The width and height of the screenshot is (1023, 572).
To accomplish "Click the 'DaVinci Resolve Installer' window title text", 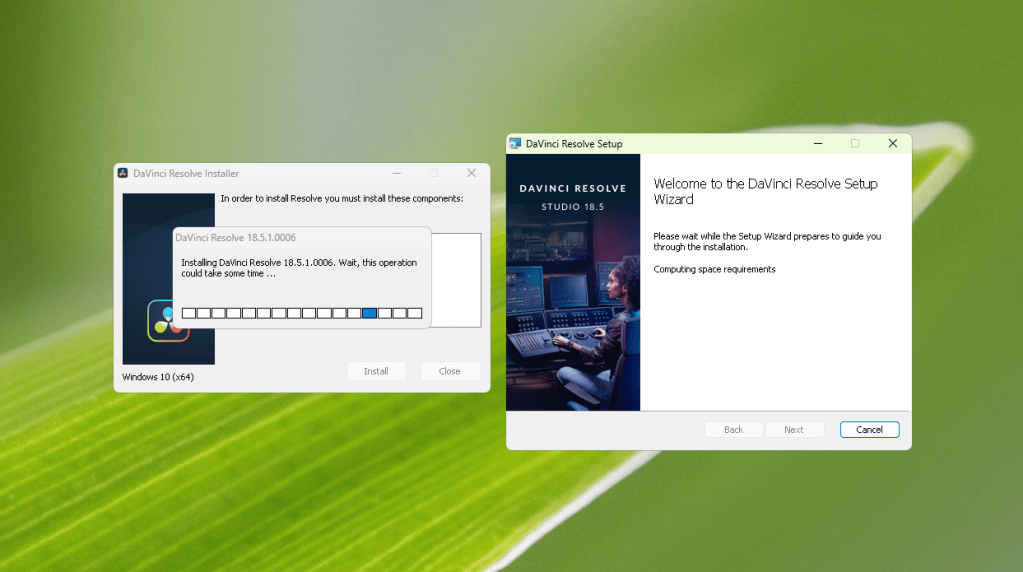I will [x=186, y=173].
